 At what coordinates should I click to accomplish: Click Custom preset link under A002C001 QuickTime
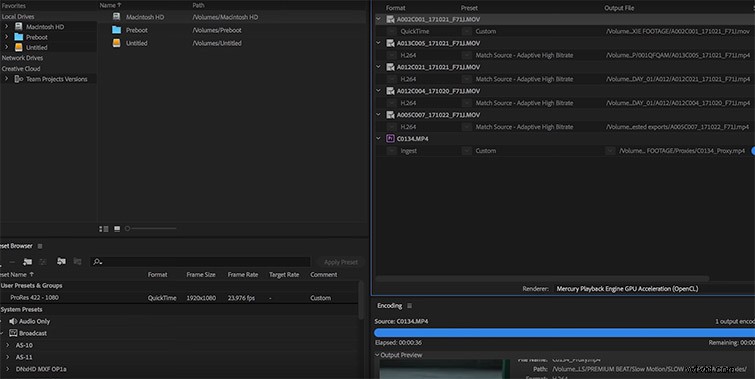(485, 31)
